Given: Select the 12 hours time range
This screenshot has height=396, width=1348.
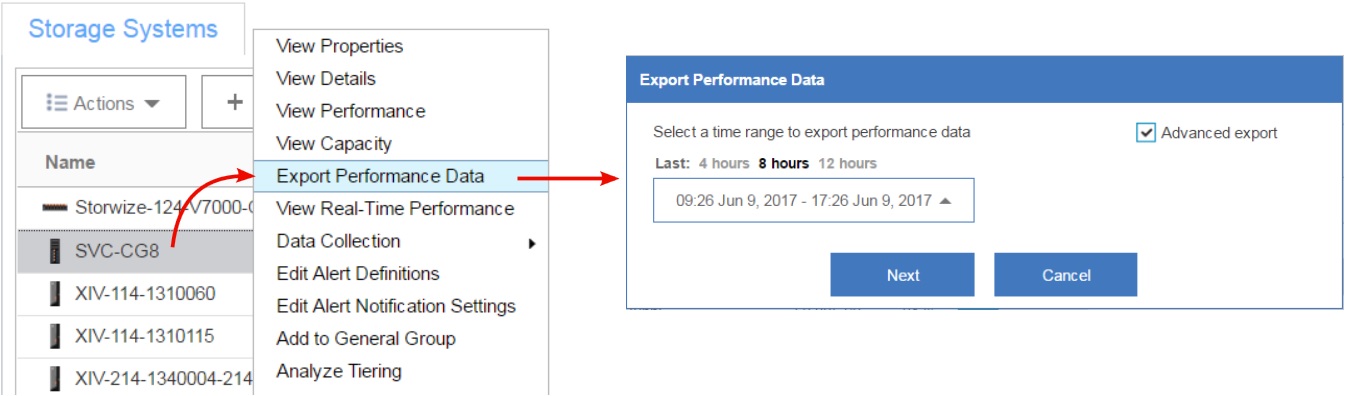Looking at the screenshot, I should coord(847,163).
